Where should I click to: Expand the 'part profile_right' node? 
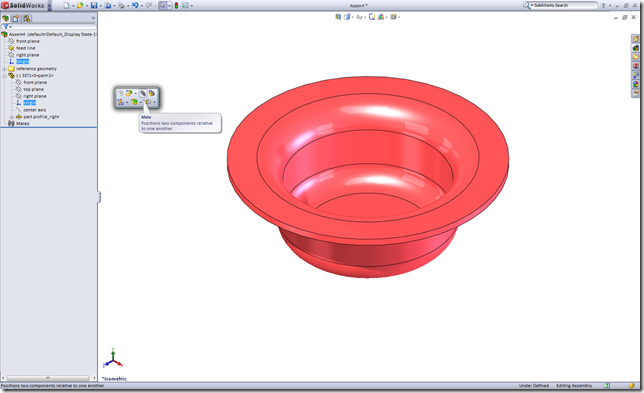pos(12,117)
